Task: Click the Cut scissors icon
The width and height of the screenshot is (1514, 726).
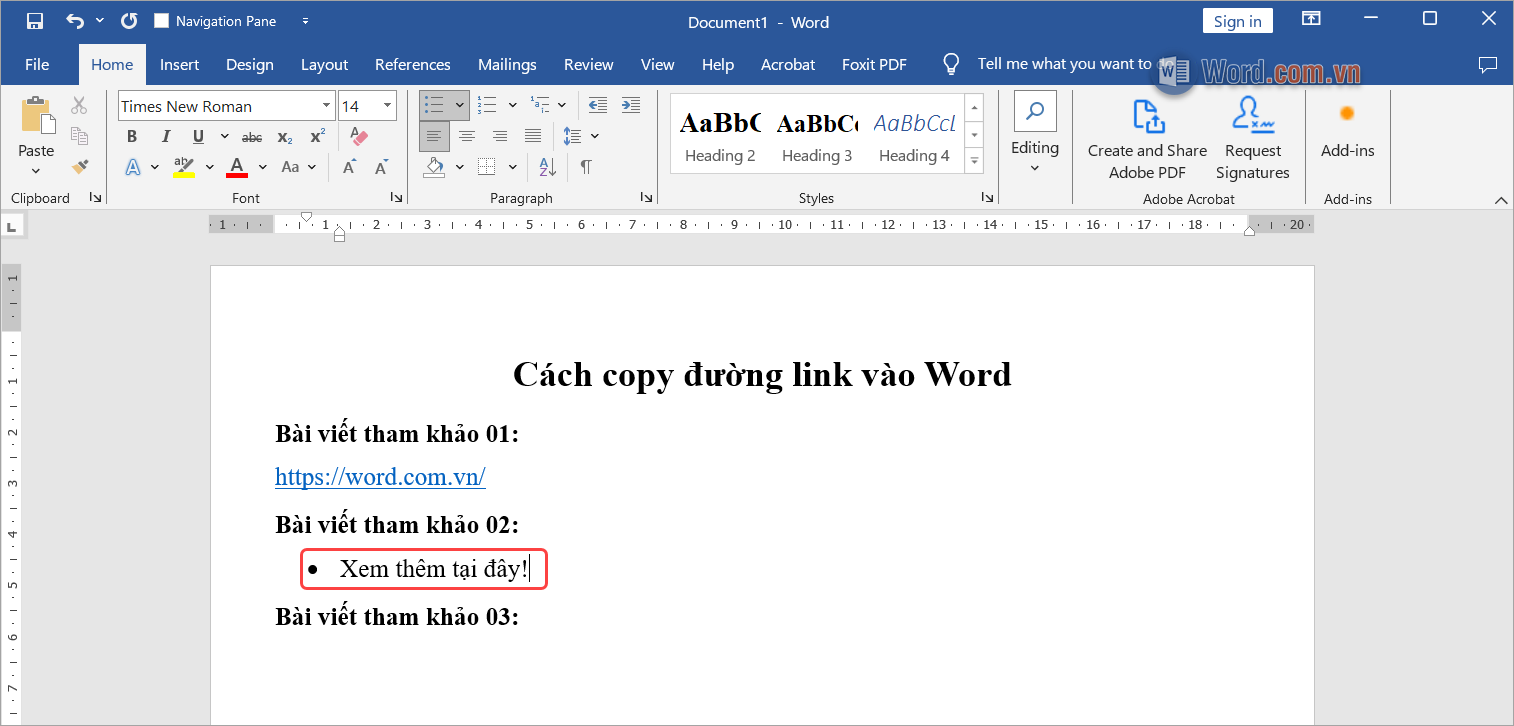Action: tap(79, 105)
